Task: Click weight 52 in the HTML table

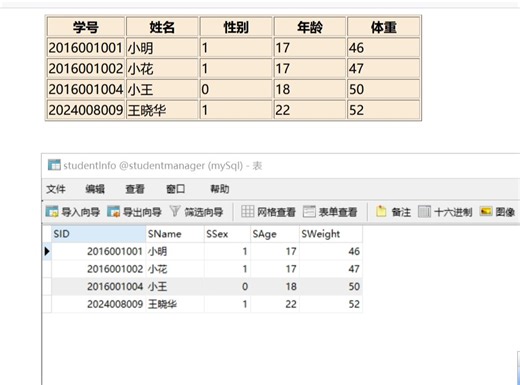Action: (384, 110)
